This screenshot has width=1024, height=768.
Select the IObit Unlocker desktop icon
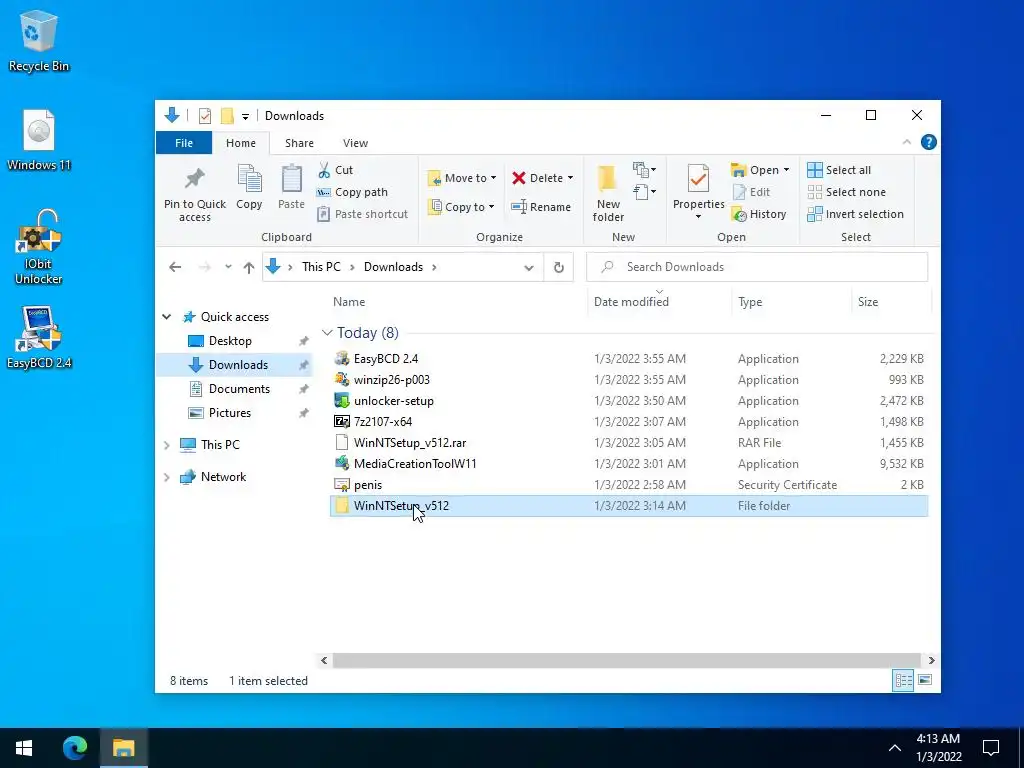click(39, 247)
